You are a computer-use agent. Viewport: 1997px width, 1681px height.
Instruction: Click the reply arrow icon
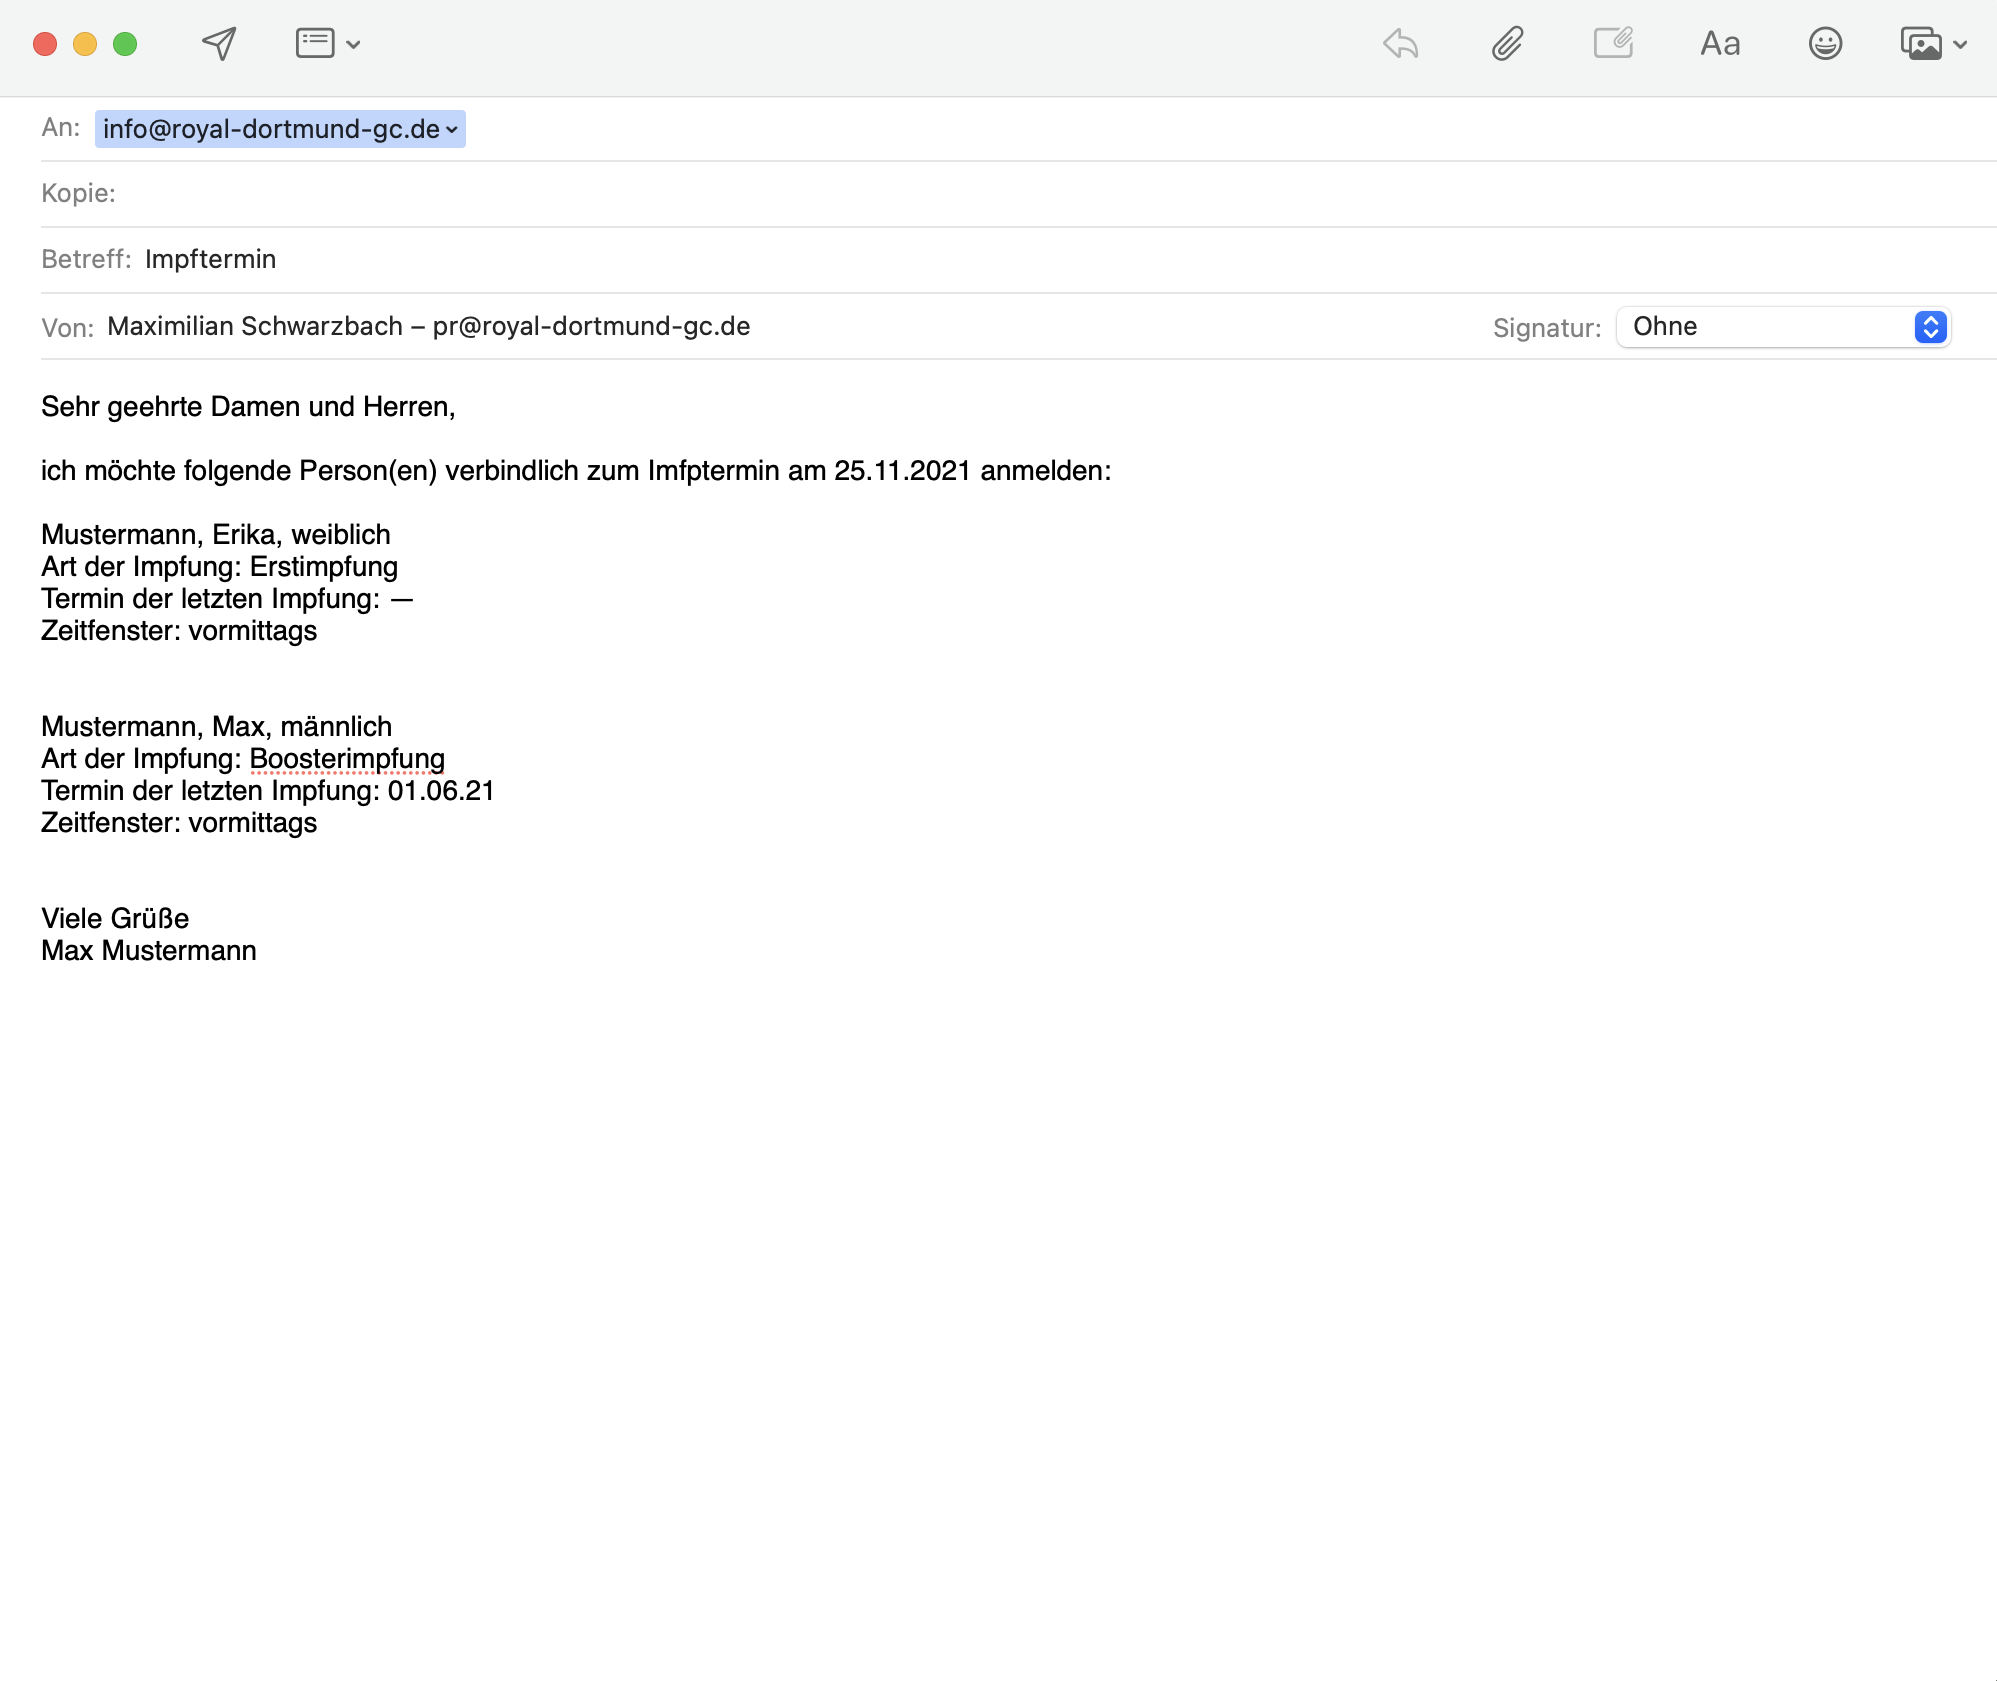tap(1400, 44)
